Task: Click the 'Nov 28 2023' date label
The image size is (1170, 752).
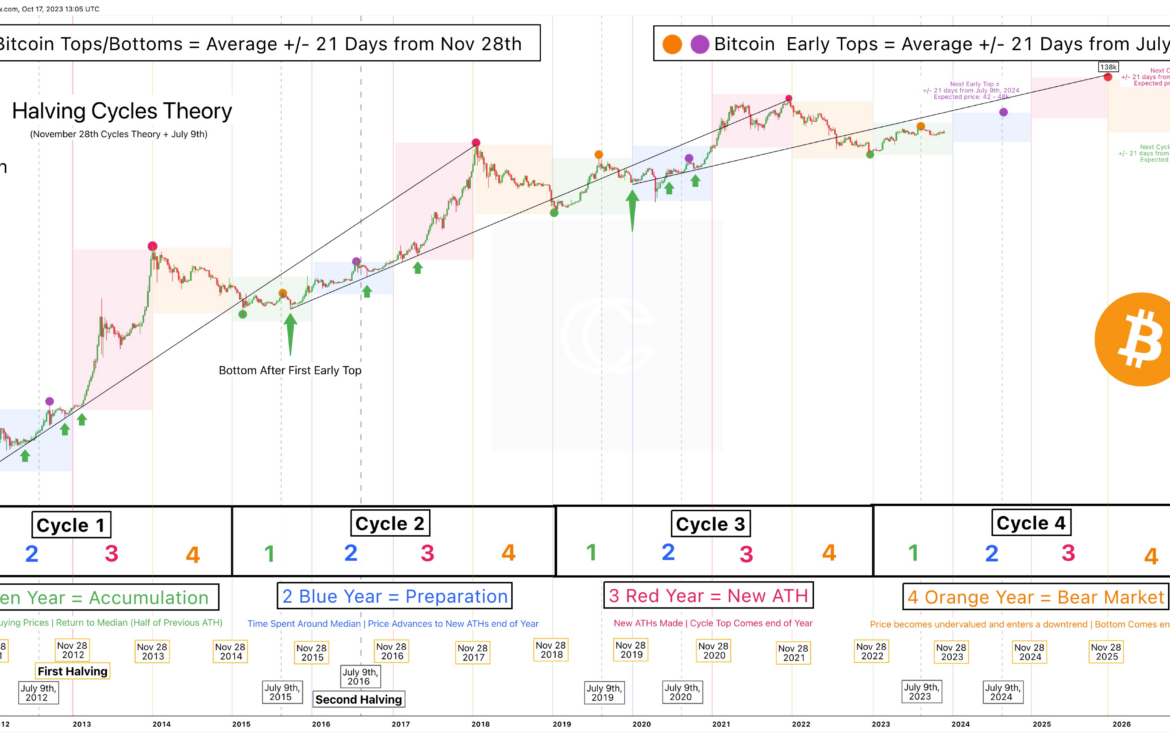Action: click(951, 652)
